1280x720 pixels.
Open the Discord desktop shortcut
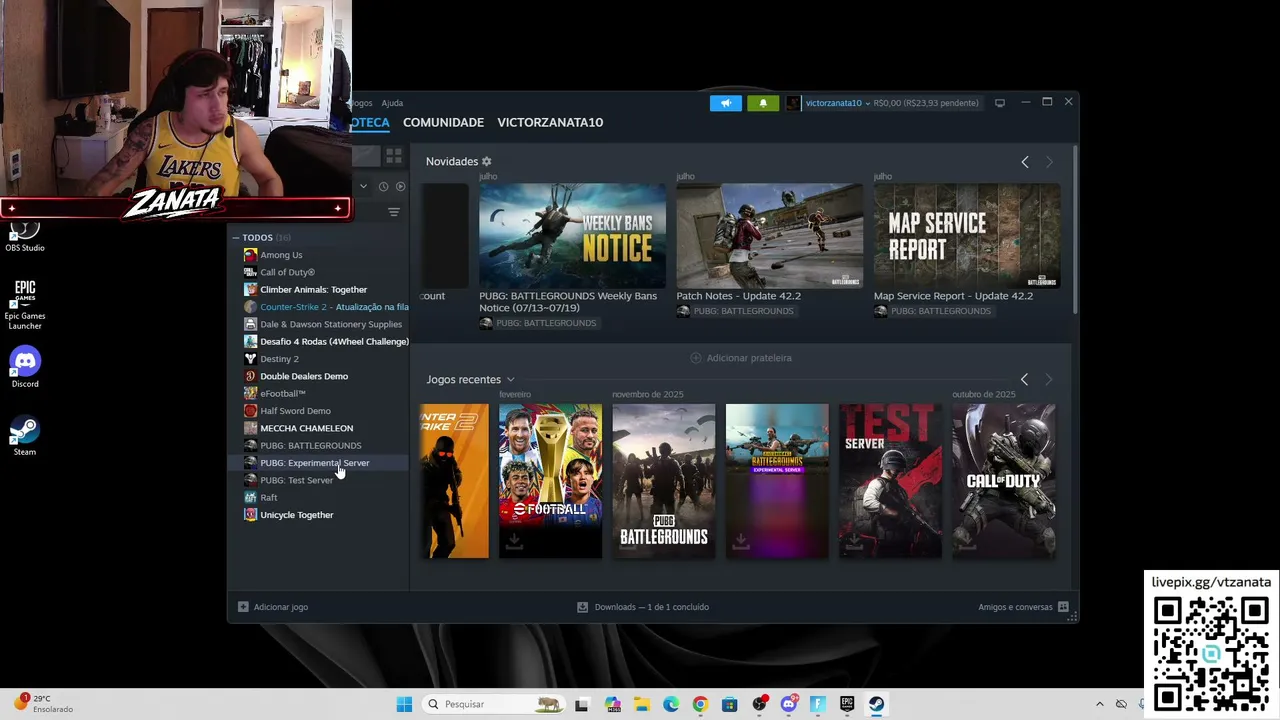pyautogui.click(x=25, y=367)
